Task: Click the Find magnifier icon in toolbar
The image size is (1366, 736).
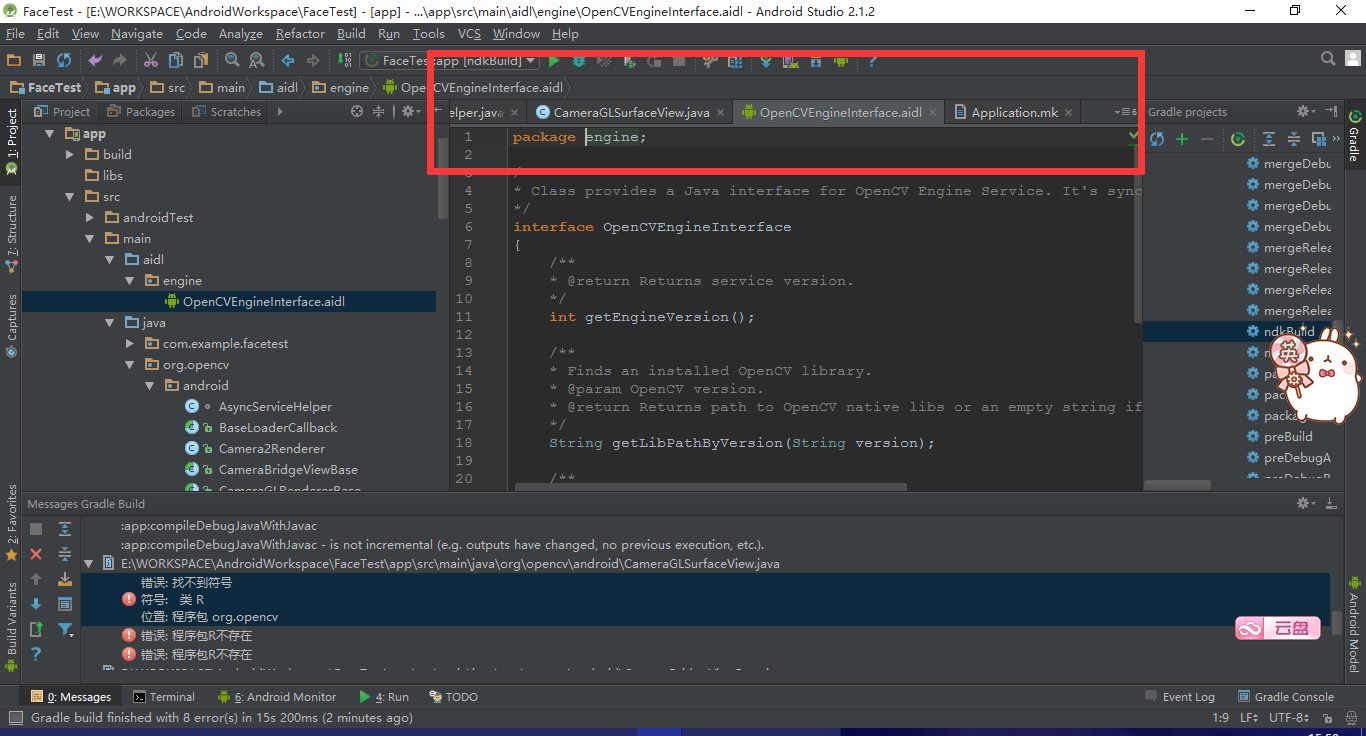Action: pyautogui.click(x=232, y=61)
